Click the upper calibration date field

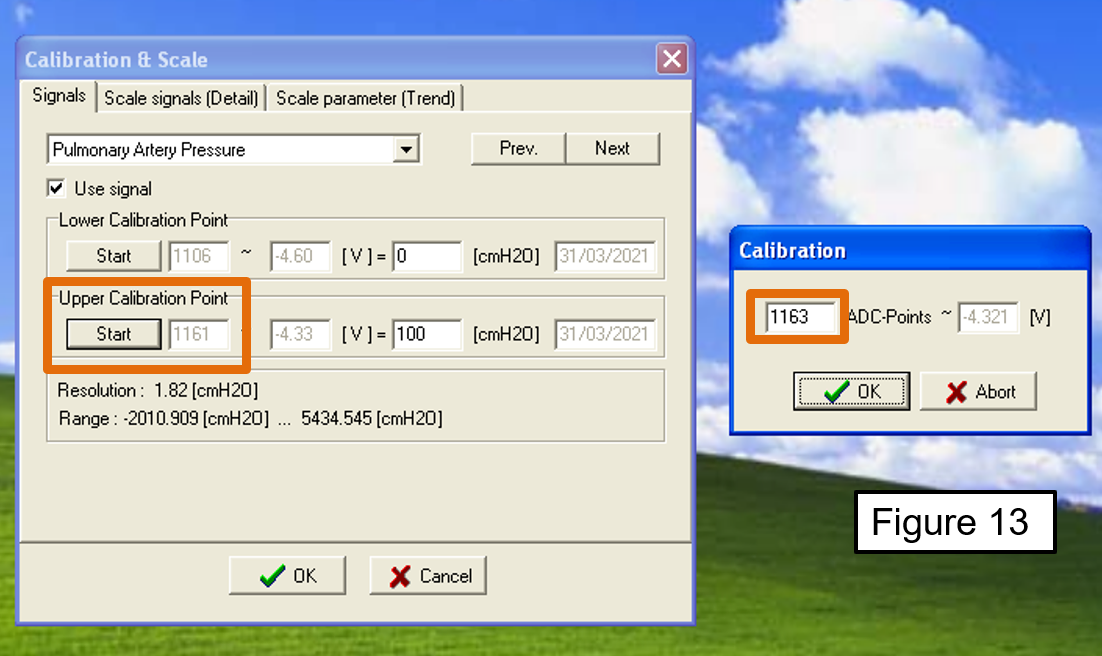(x=604, y=334)
